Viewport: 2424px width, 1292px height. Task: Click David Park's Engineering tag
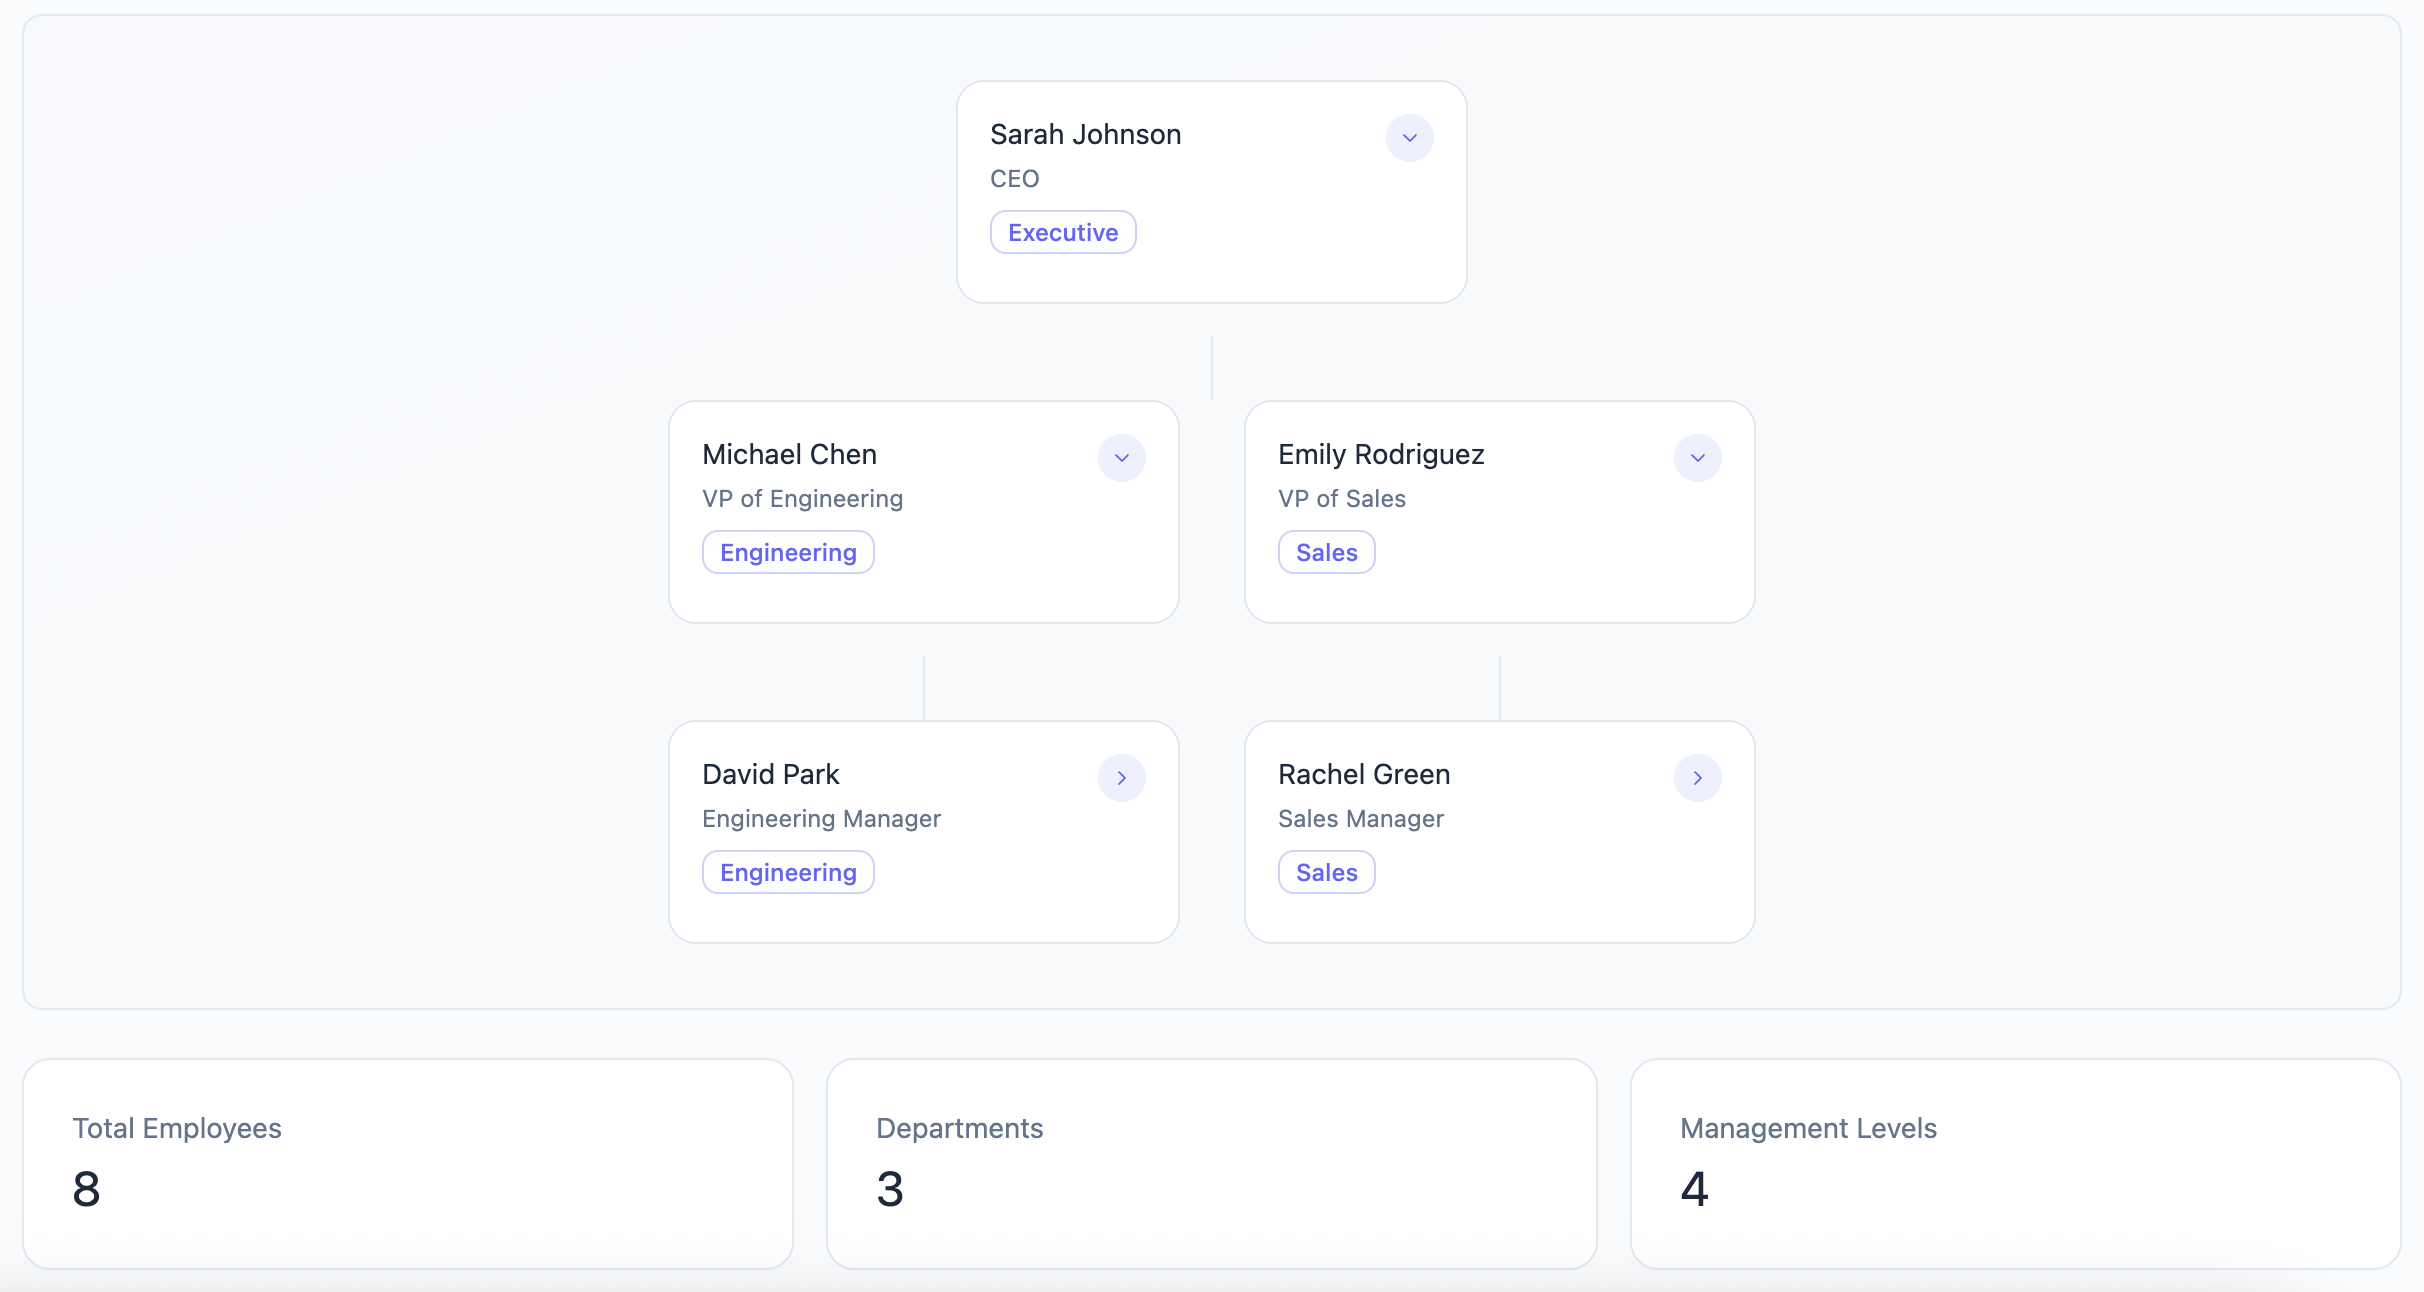(x=788, y=872)
